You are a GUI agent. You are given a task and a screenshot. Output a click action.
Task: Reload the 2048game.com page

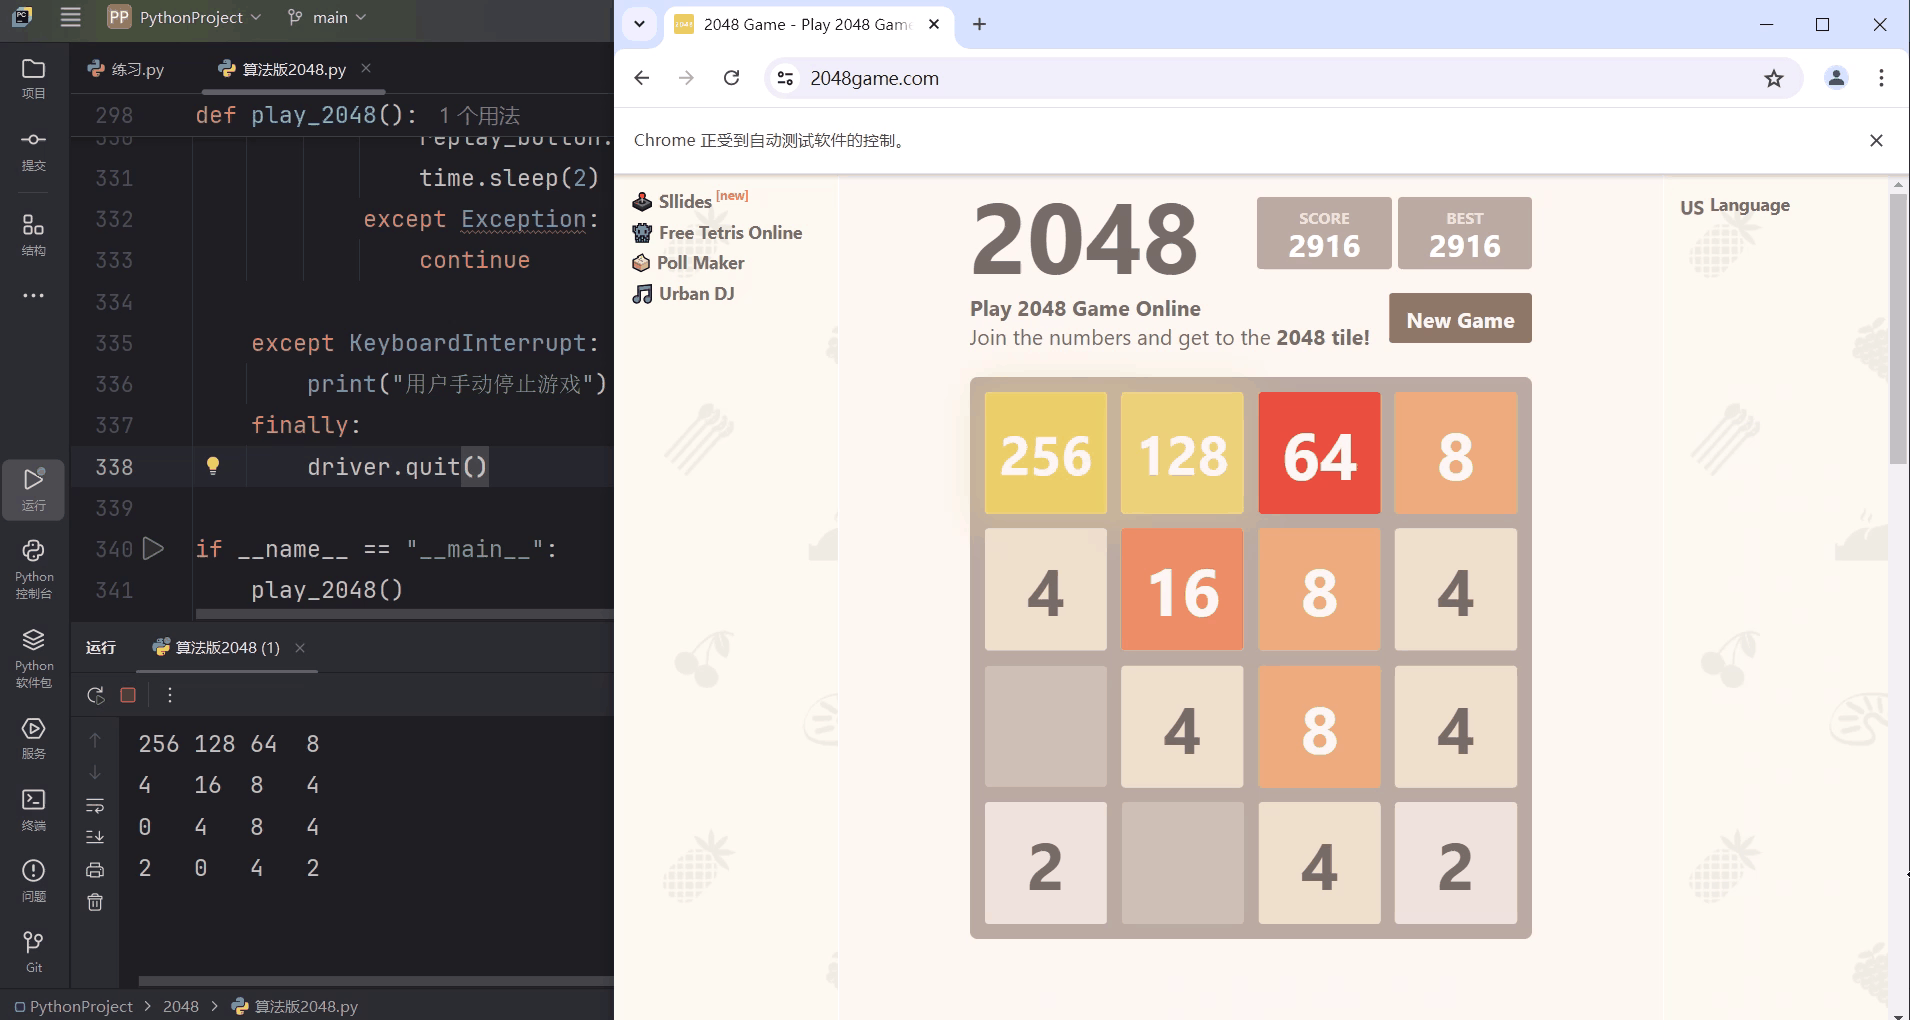[732, 78]
